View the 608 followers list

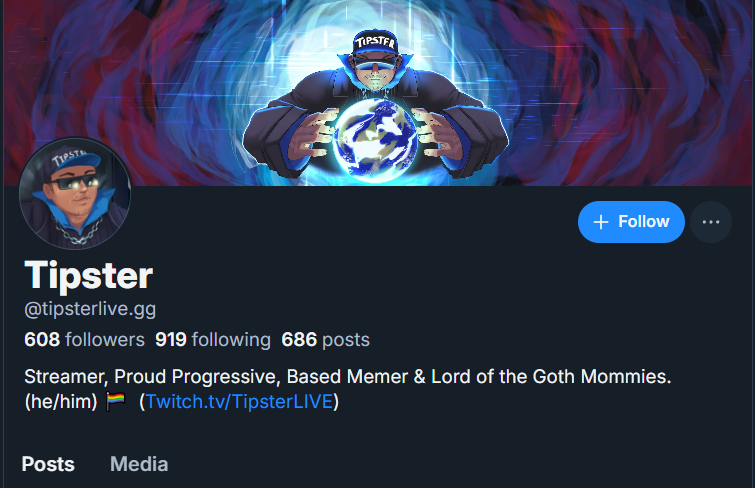(84, 340)
